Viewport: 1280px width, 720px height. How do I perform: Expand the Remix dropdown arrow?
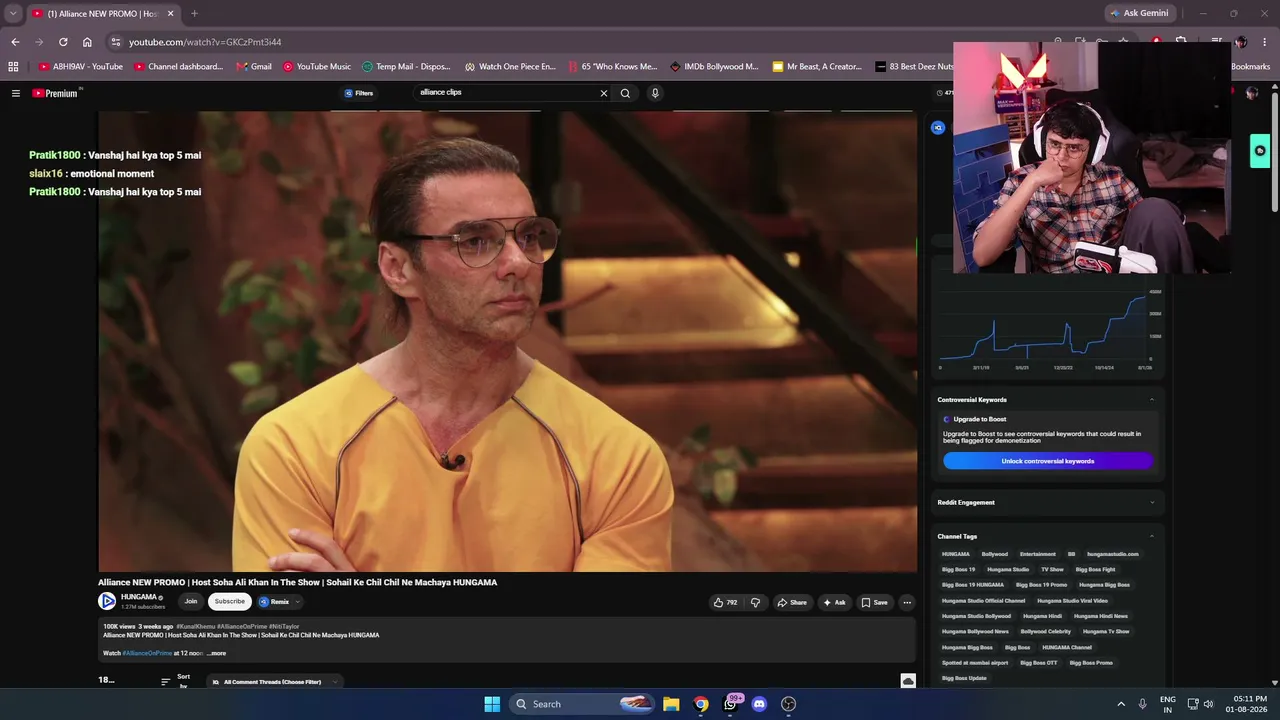tap(297, 602)
